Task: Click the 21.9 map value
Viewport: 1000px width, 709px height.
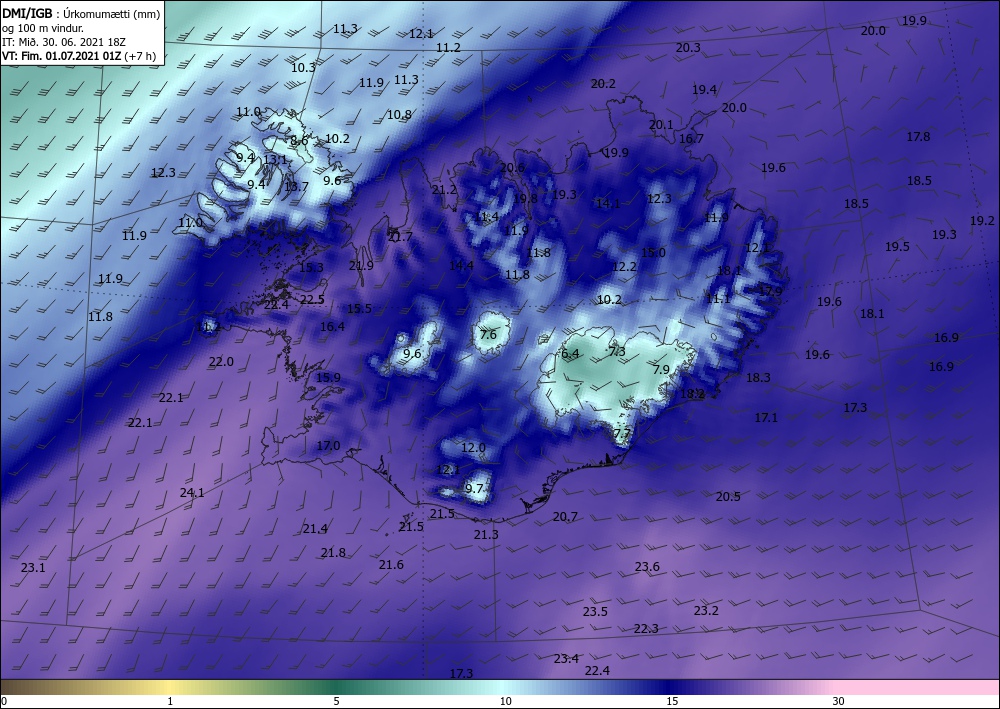Action: pyautogui.click(x=361, y=265)
